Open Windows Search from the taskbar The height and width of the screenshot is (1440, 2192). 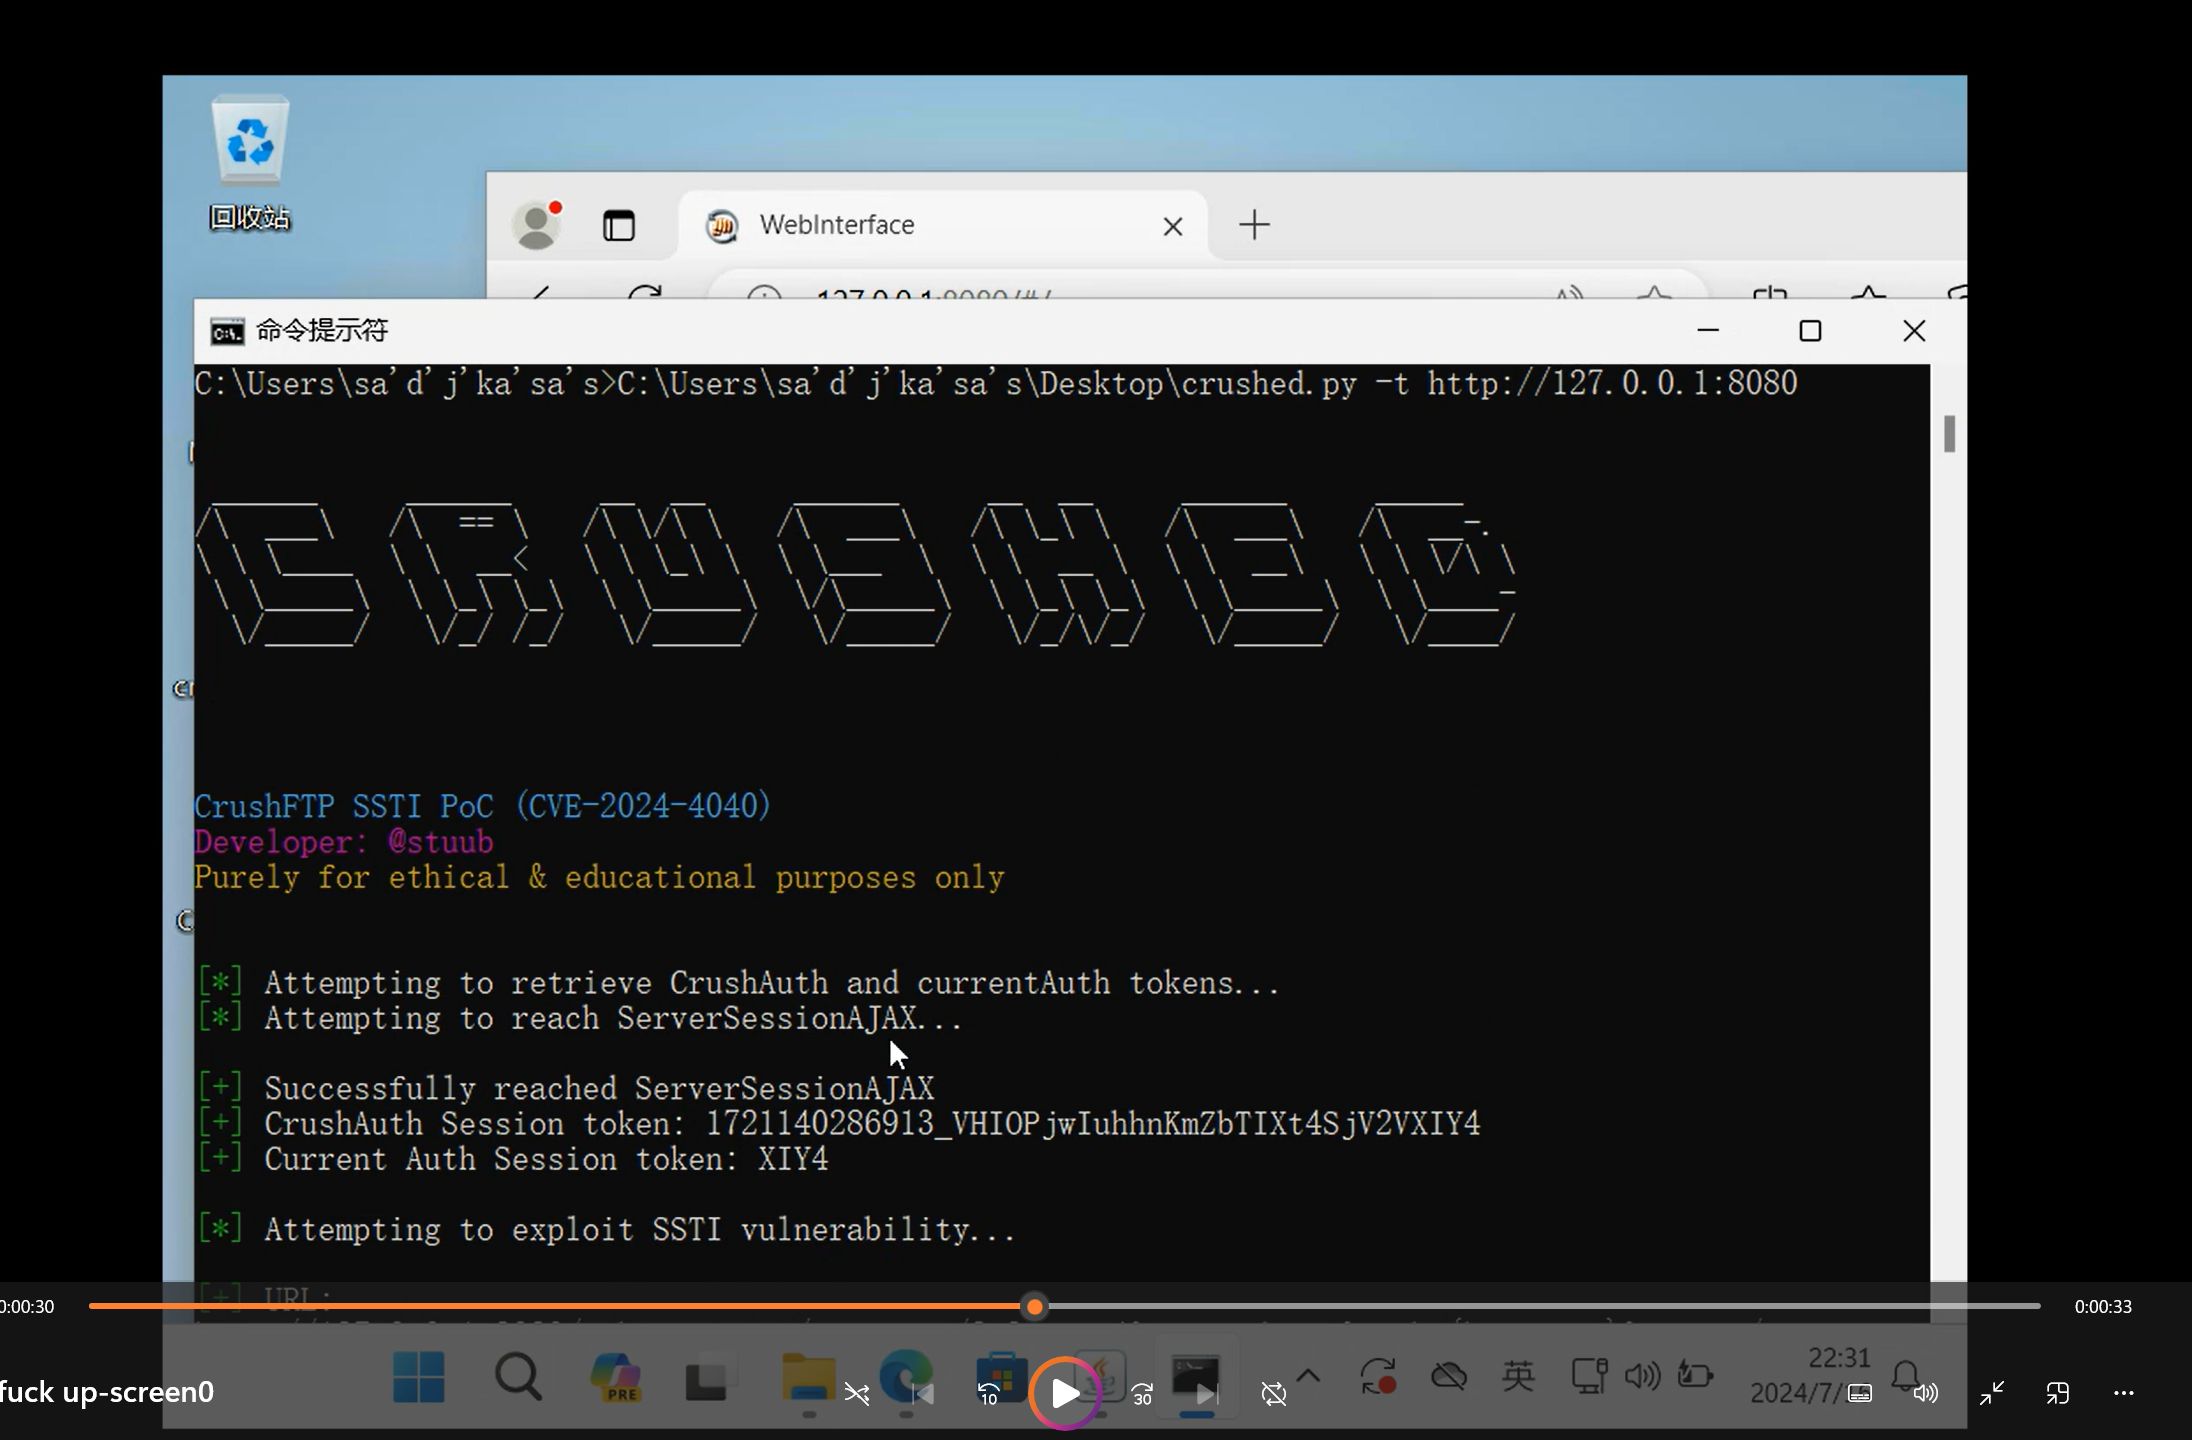(x=518, y=1377)
